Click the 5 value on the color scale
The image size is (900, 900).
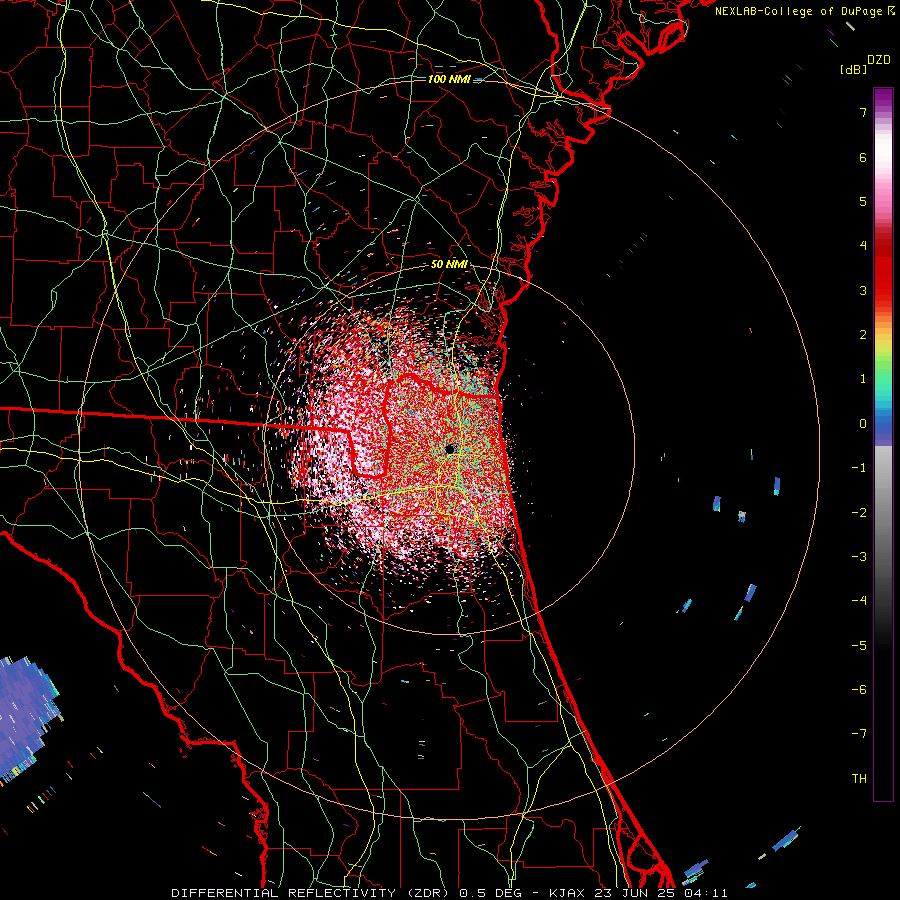863,201
